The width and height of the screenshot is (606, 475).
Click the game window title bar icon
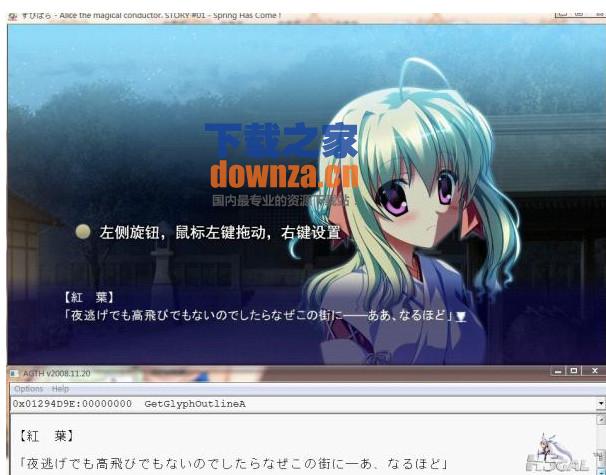13,16
